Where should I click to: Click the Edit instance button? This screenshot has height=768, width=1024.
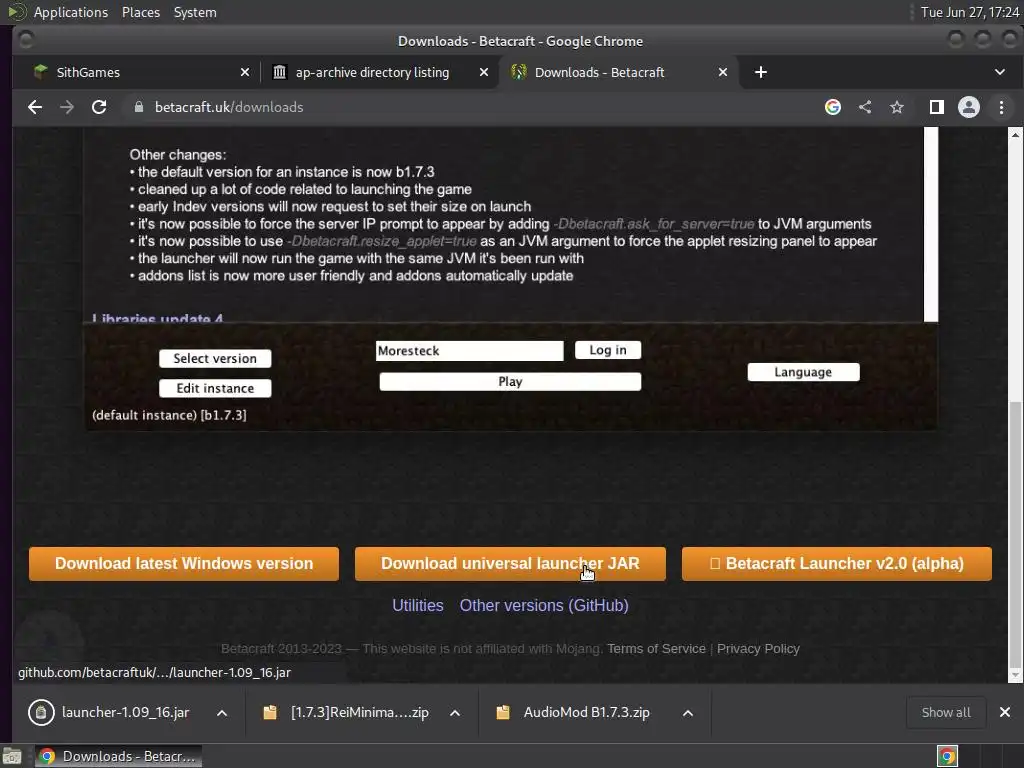point(215,389)
